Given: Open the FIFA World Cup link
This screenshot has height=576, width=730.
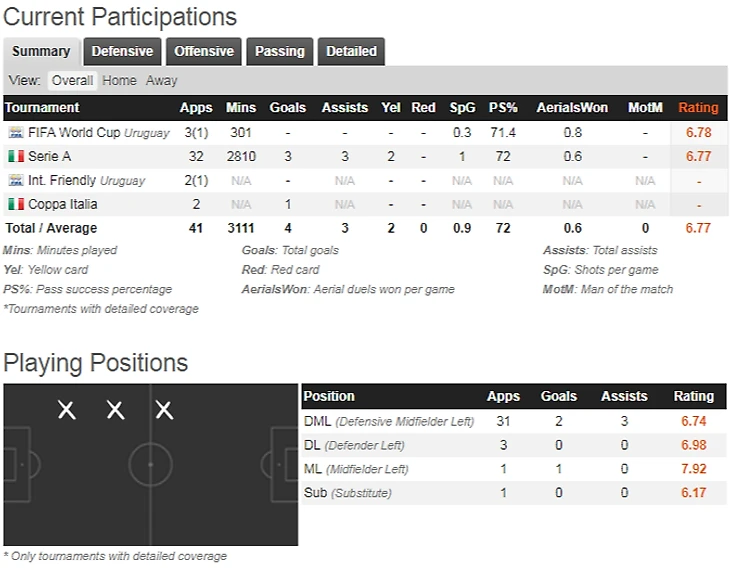Looking at the screenshot, I should (x=74, y=133).
